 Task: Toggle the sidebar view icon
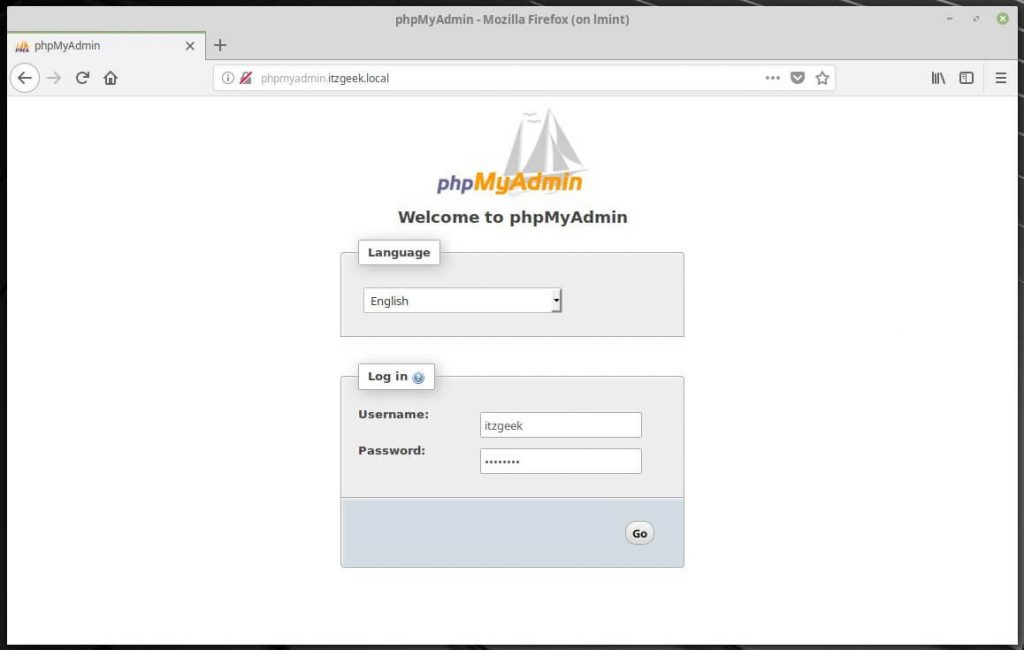(x=967, y=78)
